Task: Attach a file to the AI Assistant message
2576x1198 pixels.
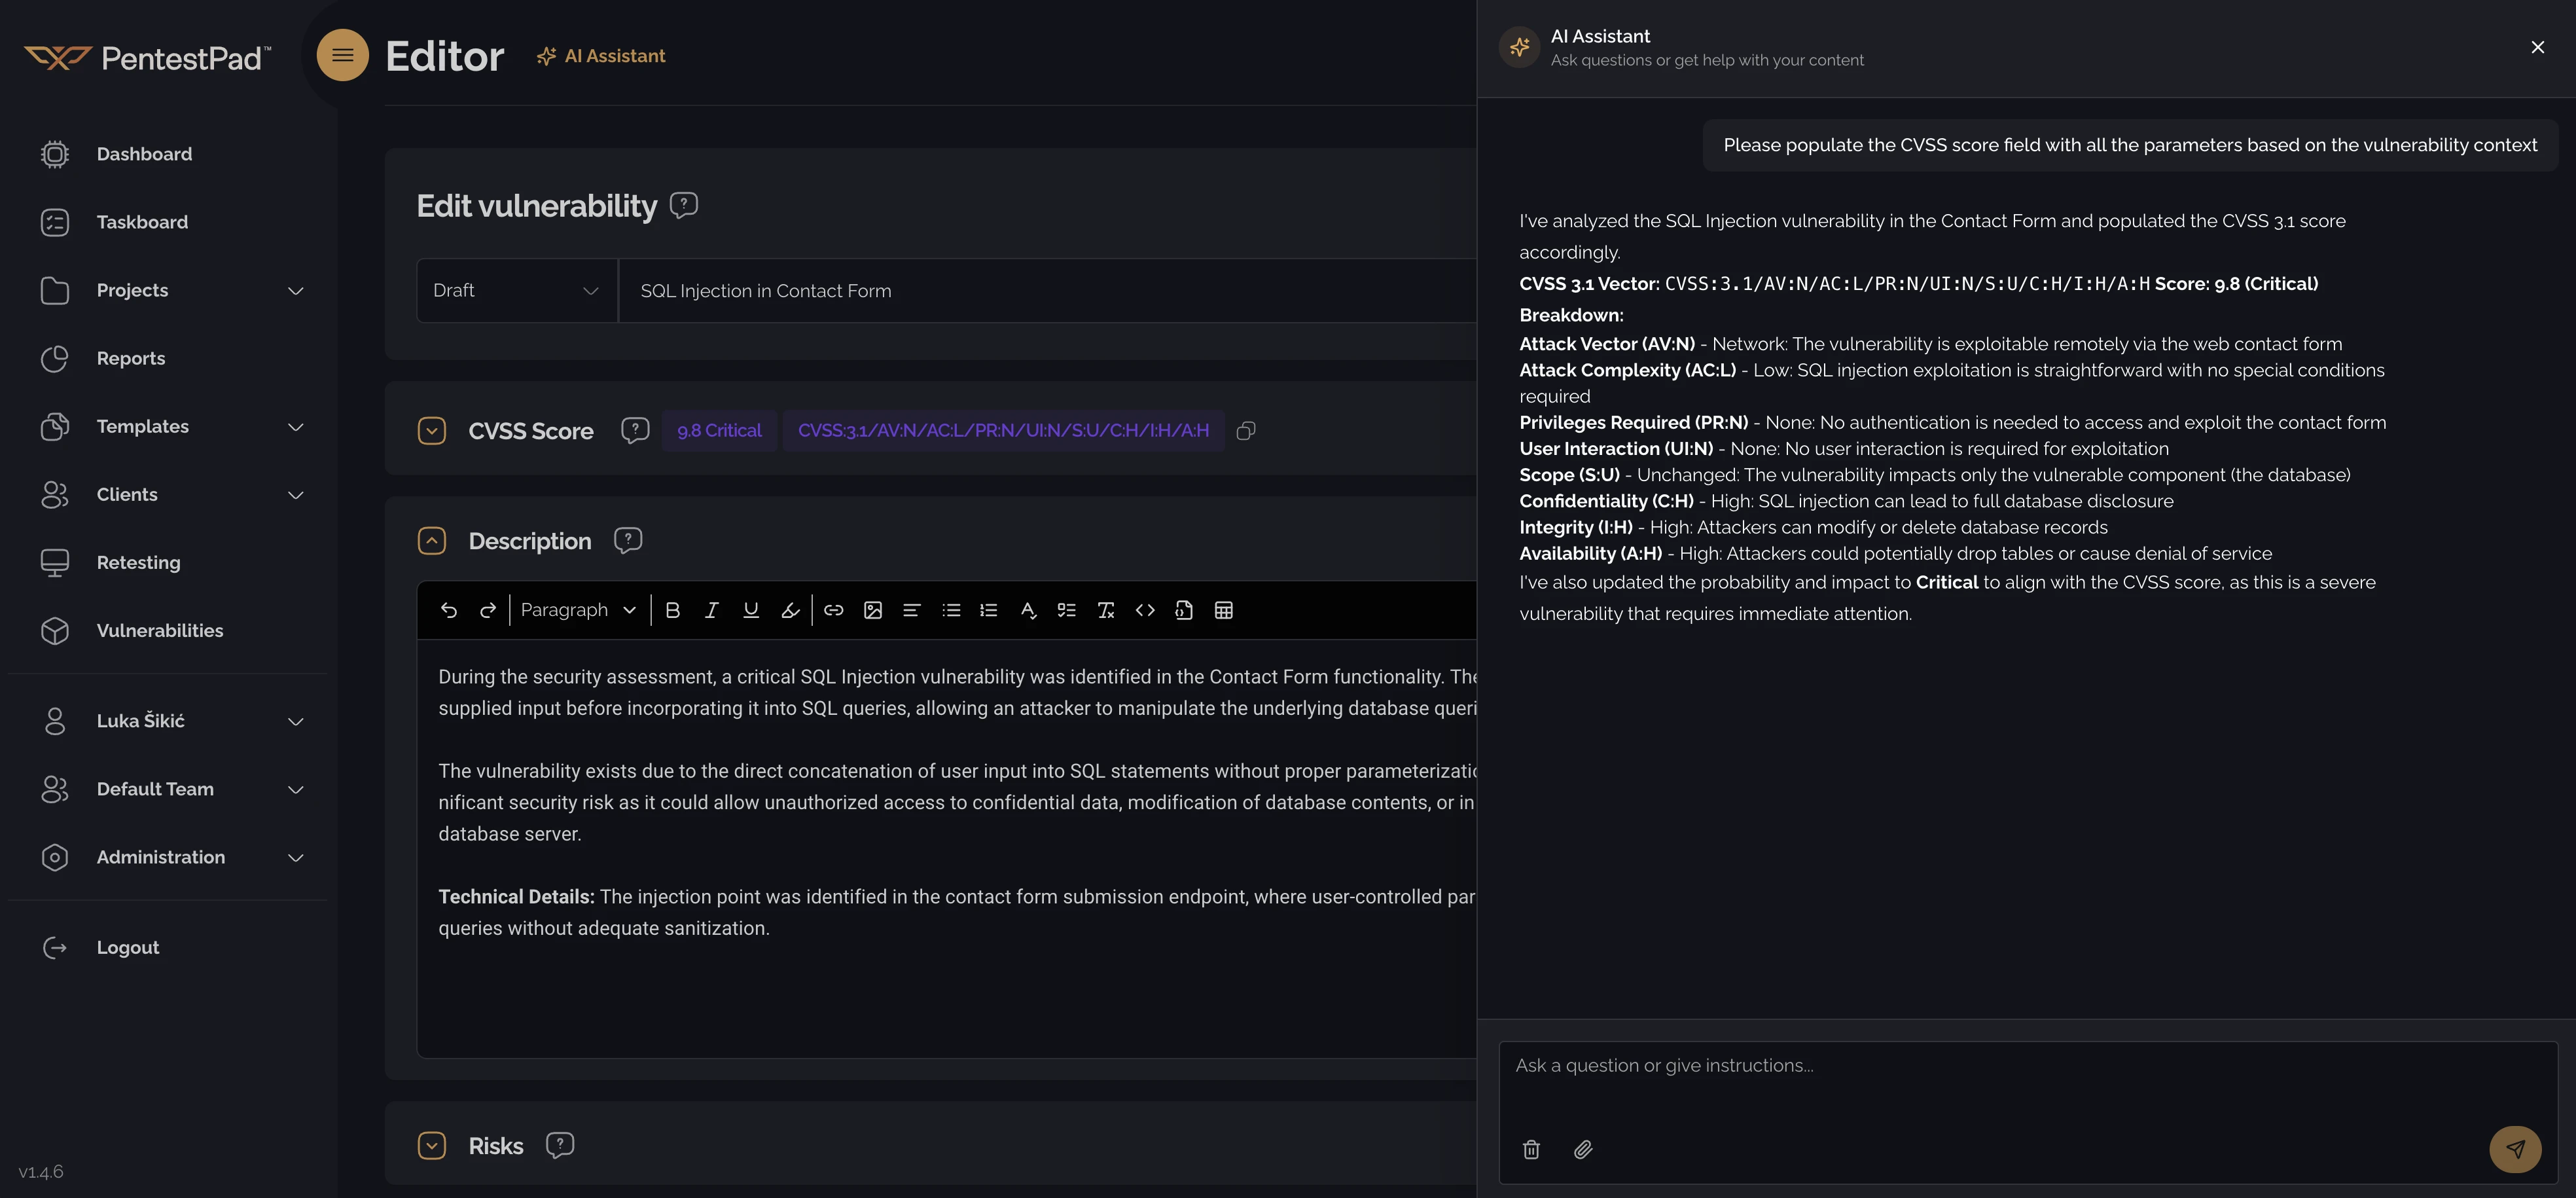Action: (1583, 1149)
